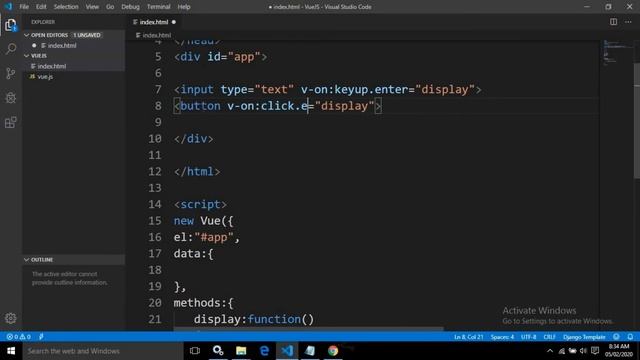Collapse the VUEJS folder section
The height and width of the screenshot is (360, 640).
[x=27, y=56]
